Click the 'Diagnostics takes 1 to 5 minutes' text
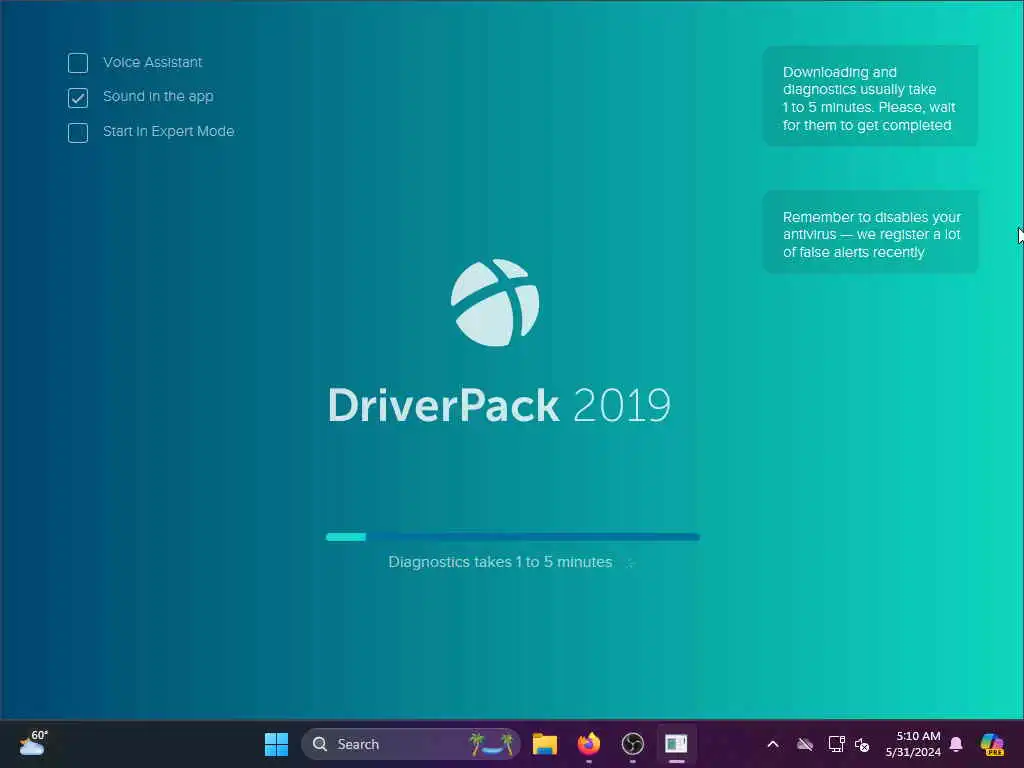The image size is (1024, 768). pos(500,562)
